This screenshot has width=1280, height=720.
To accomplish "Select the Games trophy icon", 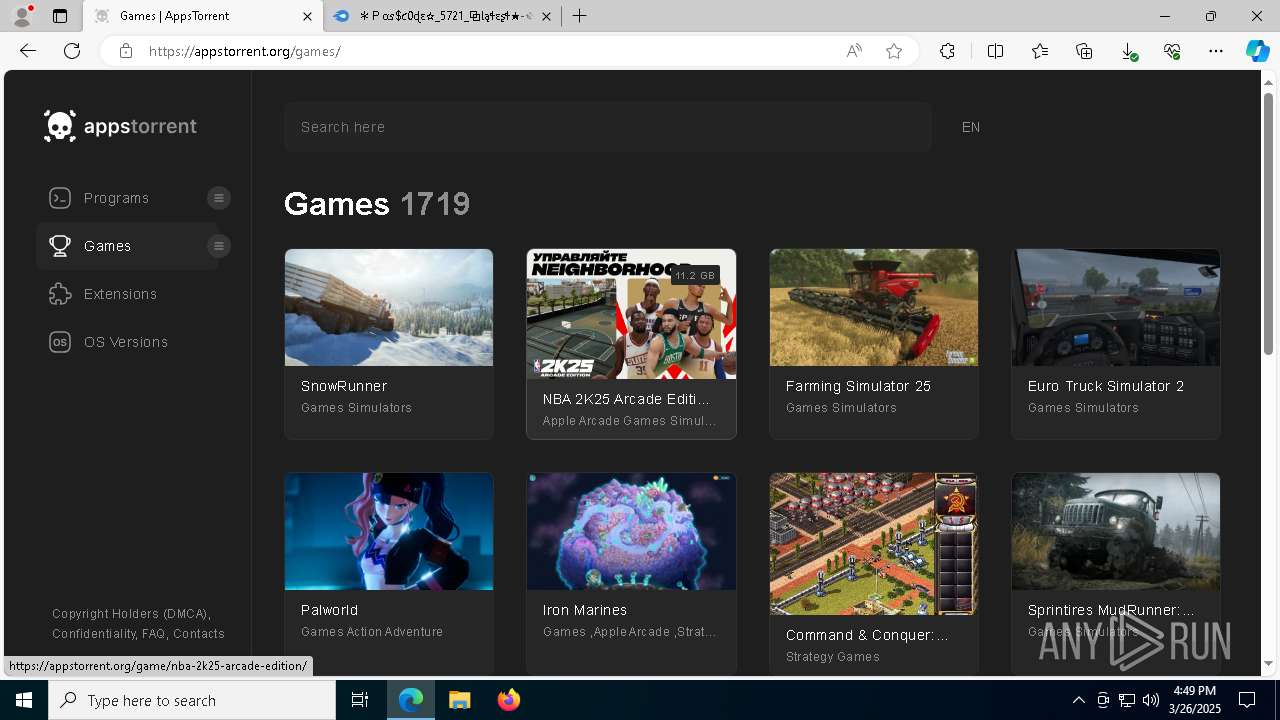I will pyautogui.click(x=60, y=246).
